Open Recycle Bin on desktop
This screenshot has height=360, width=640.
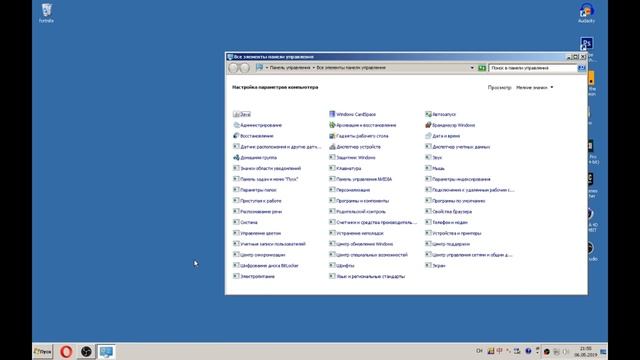tap(47, 13)
